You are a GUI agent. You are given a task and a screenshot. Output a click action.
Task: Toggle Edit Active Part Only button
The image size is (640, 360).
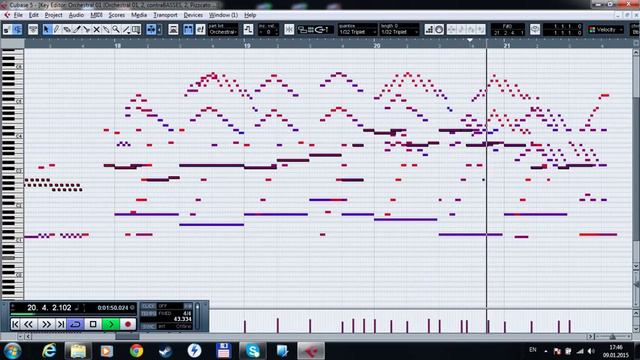(200, 30)
